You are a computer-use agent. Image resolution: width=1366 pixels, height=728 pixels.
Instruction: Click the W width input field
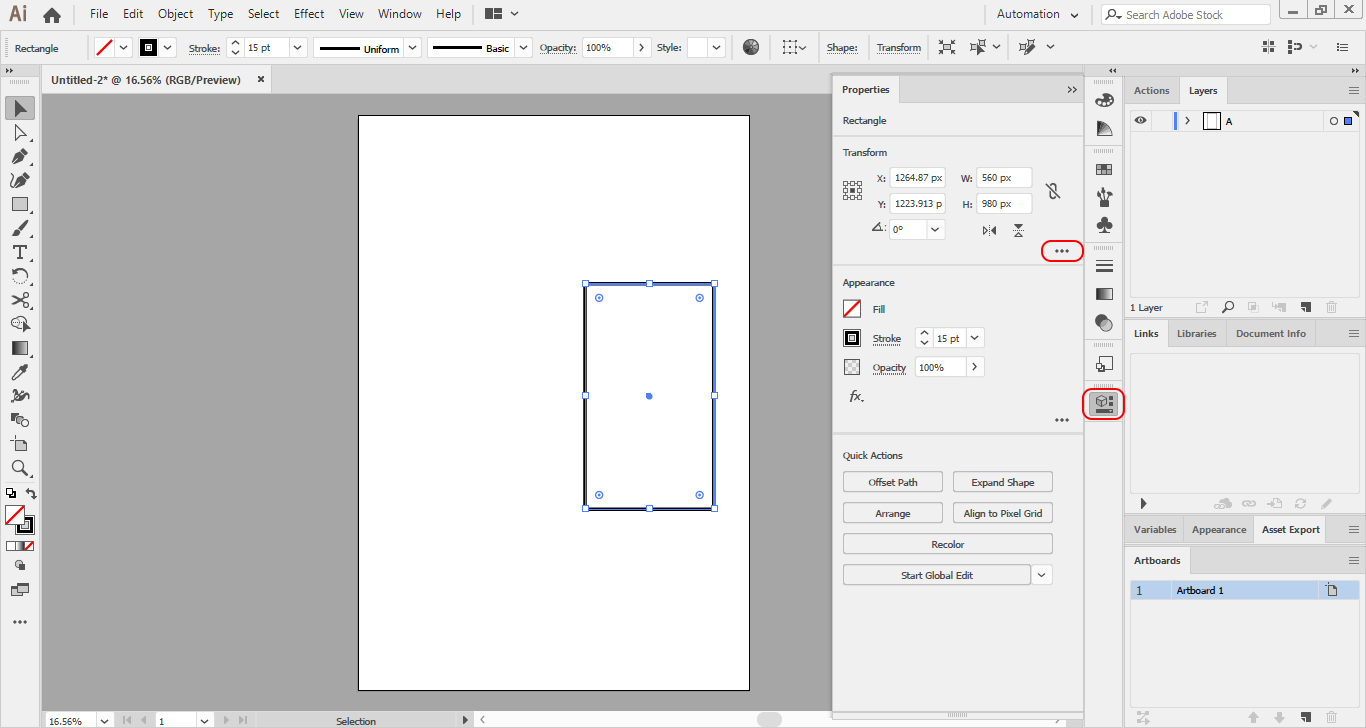click(x=1004, y=178)
